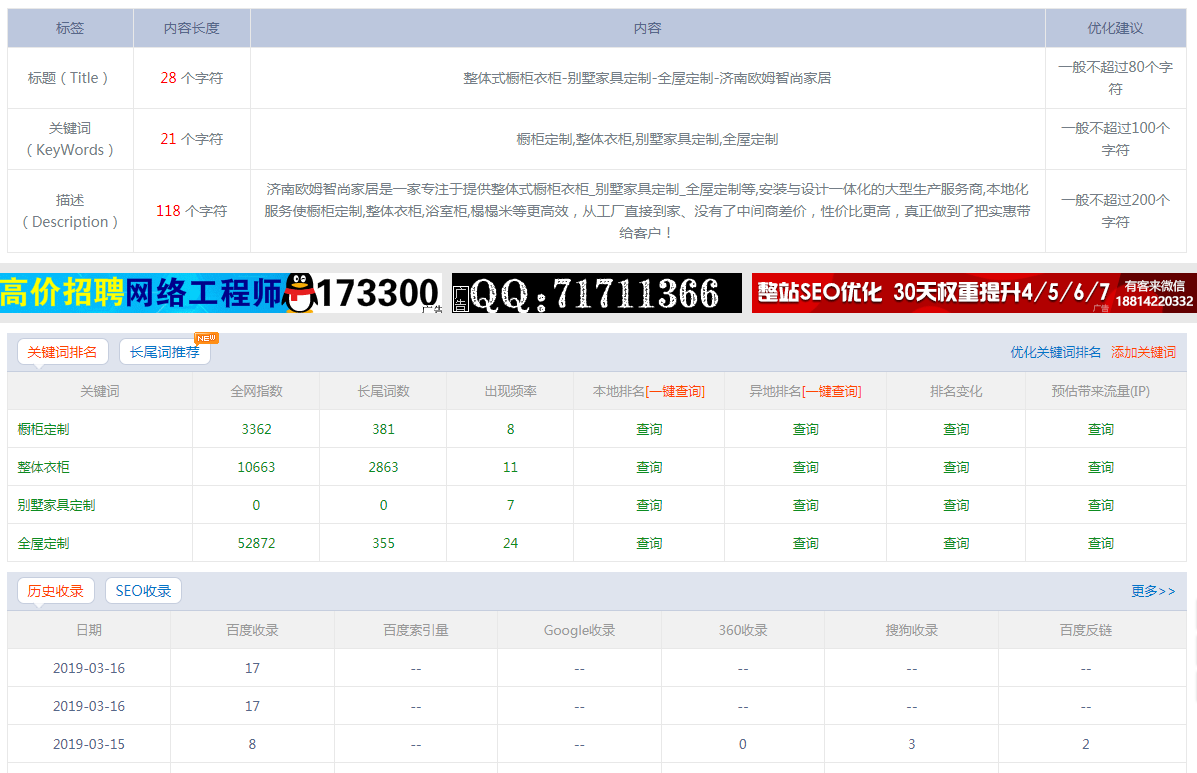Click the 添加关键词 link
Image resolution: width=1197 pixels, height=773 pixels.
1143,352
